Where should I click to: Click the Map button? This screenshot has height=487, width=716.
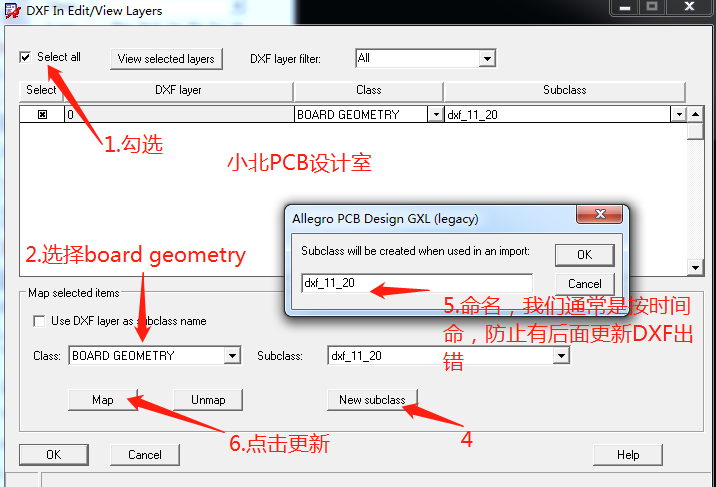click(x=103, y=400)
